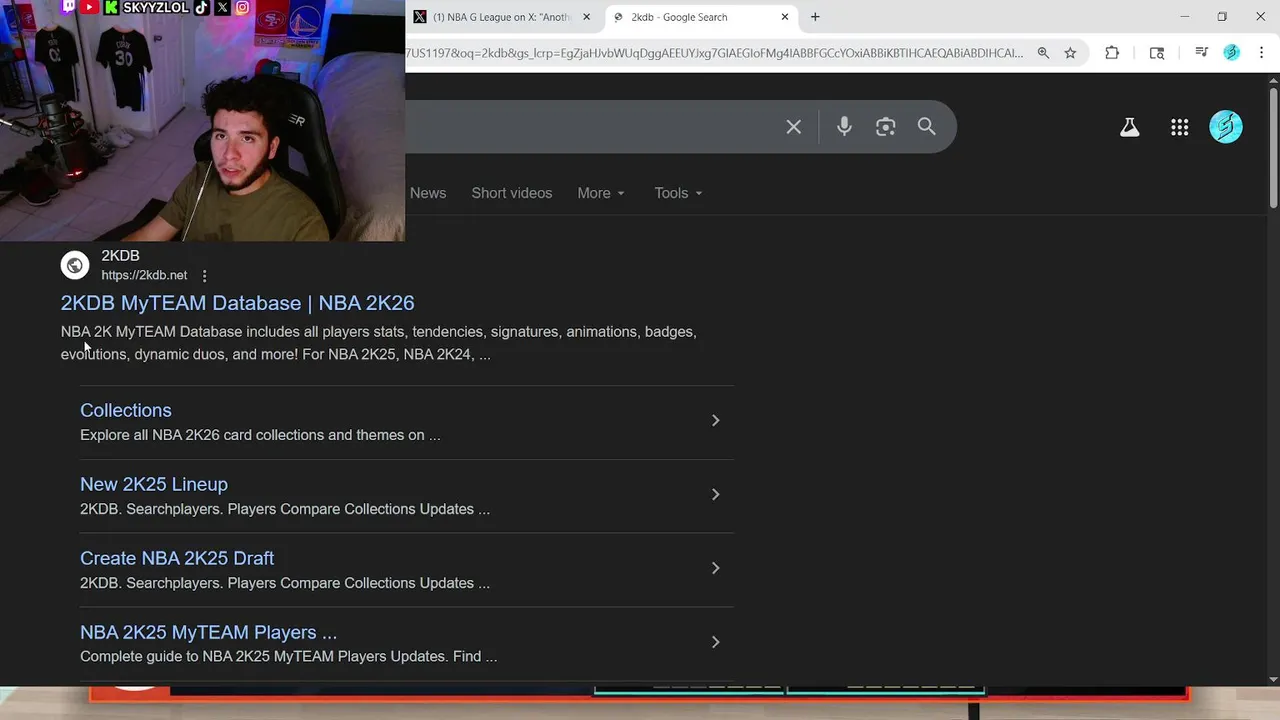The image size is (1280, 720).
Task: Click the scrollbar up arrow
Action: click(1273, 80)
